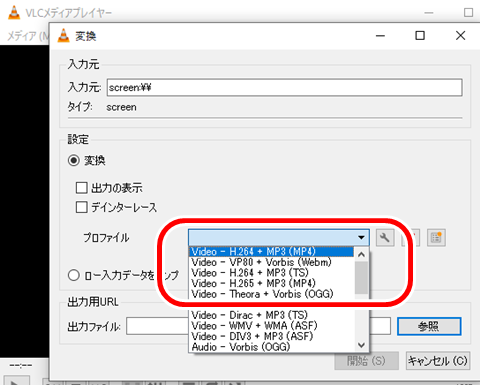Click the profile list scroll-down arrow
480x385 pixels.
361,345
